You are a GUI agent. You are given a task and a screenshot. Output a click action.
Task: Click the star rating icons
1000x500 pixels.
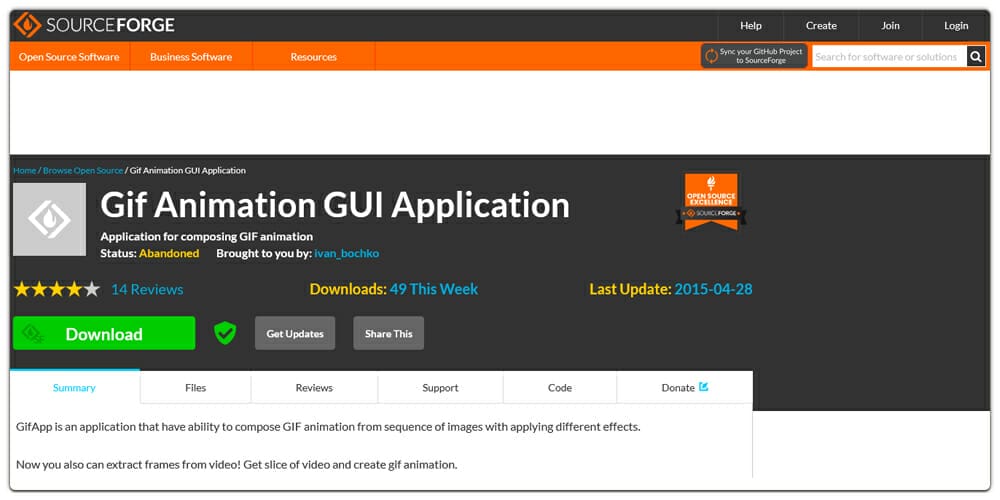(x=56, y=289)
